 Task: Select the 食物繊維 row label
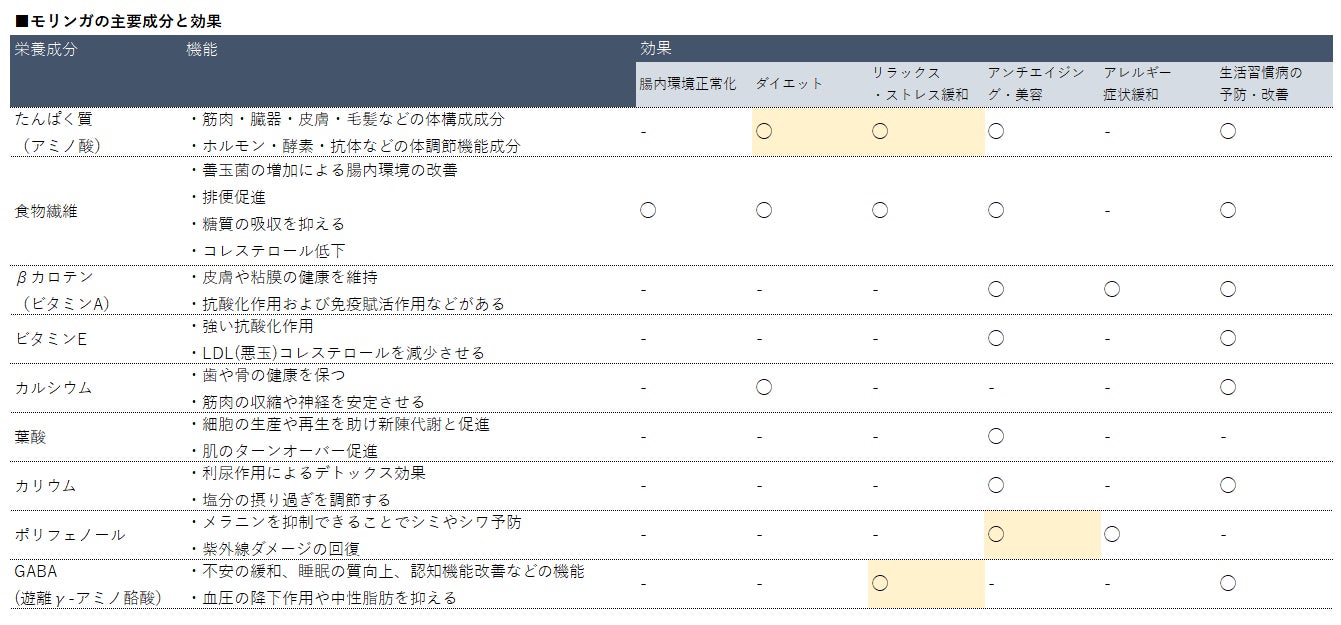[x=46, y=211]
